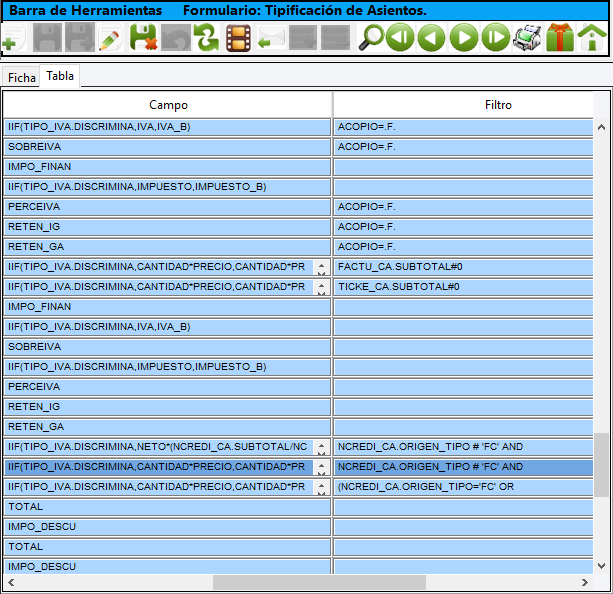Select first SOBREIVA row with ACOPIO filter
The width and height of the screenshot is (613, 594).
[167, 147]
